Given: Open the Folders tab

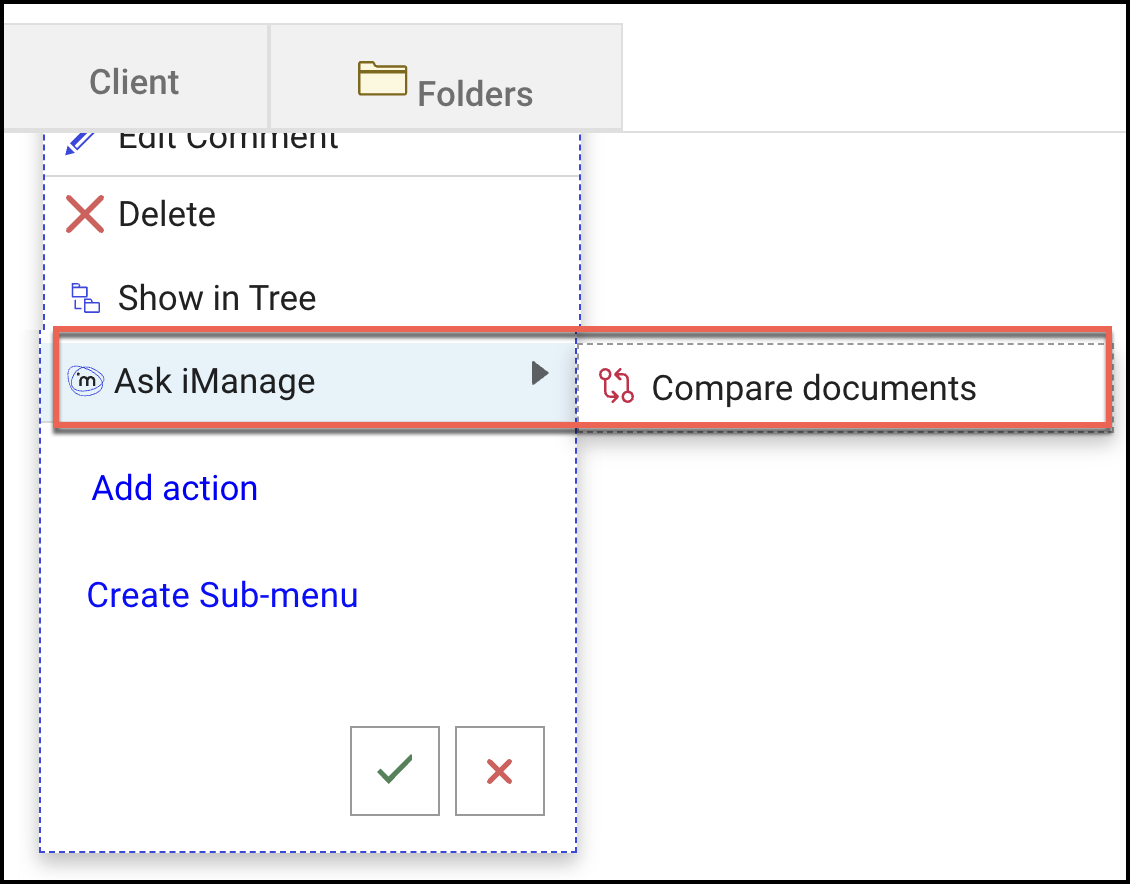Looking at the screenshot, I should tap(474, 94).
